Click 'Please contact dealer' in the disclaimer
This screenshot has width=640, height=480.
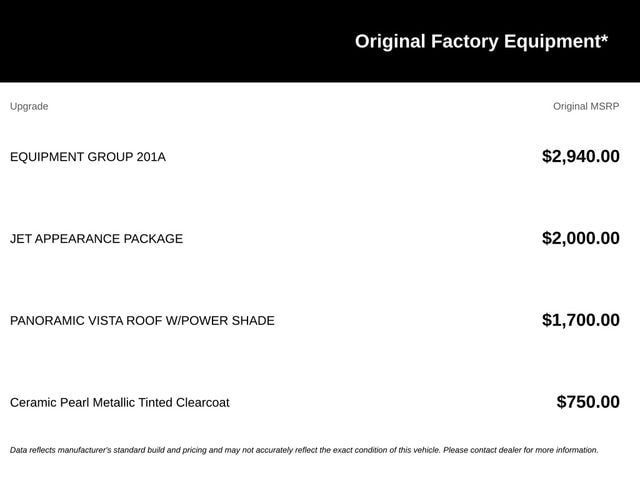[x=482, y=450]
